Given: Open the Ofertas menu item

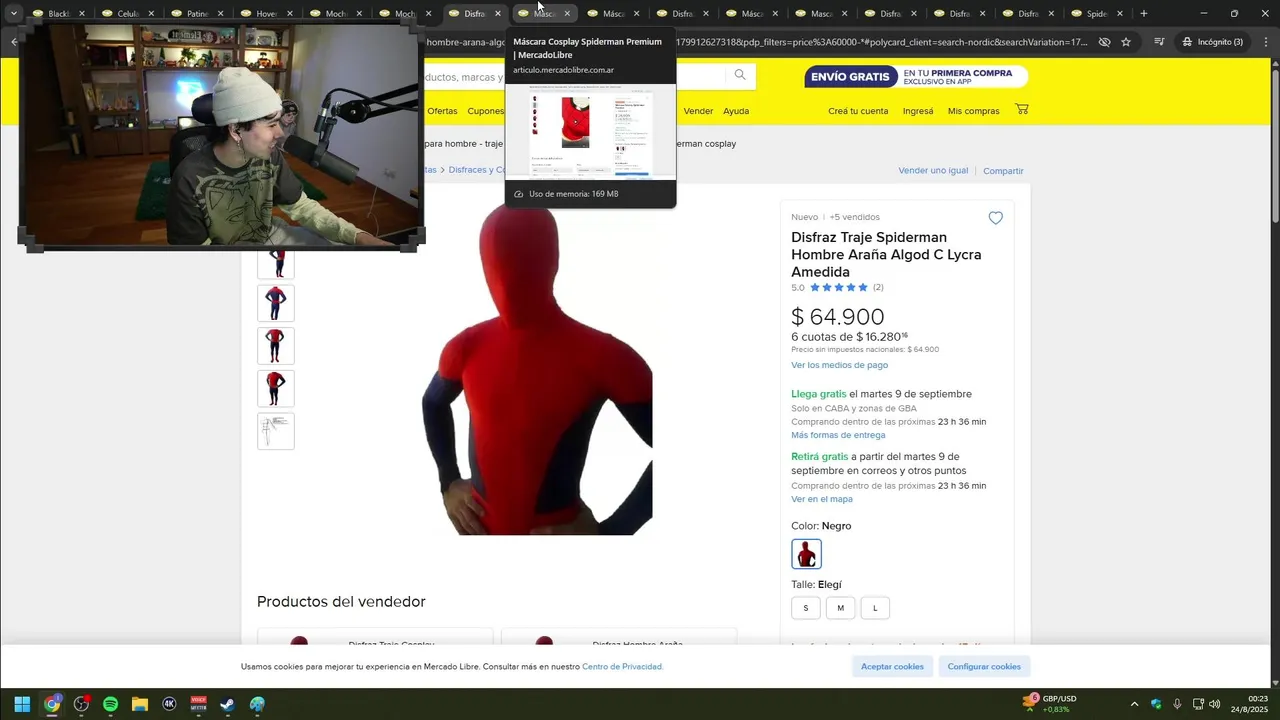Looking at the screenshot, I should click(442, 111).
